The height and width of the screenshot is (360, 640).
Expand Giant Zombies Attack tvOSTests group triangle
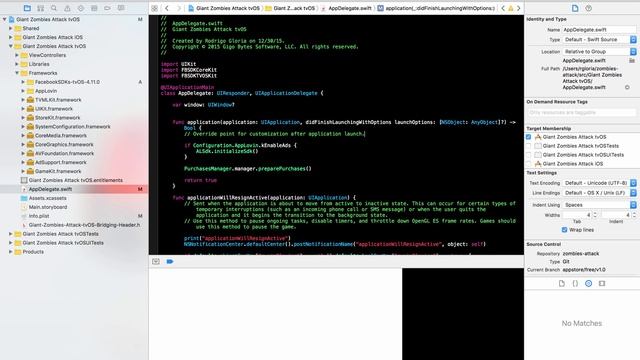(11, 234)
